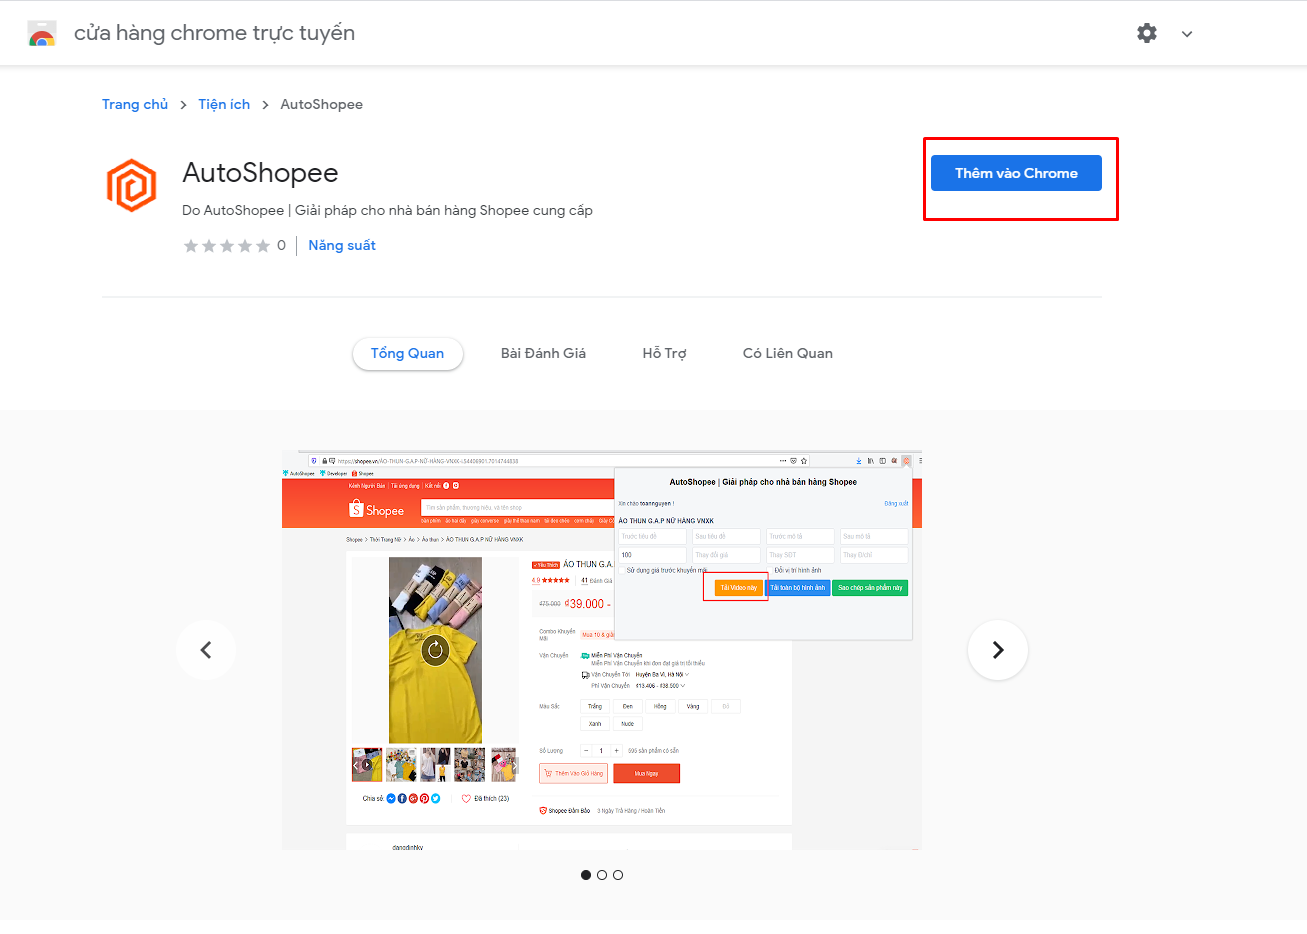Click the Shopee product page screenshot preview
Image resolution: width=1307 pixels, height=934 pixels.
602,650
